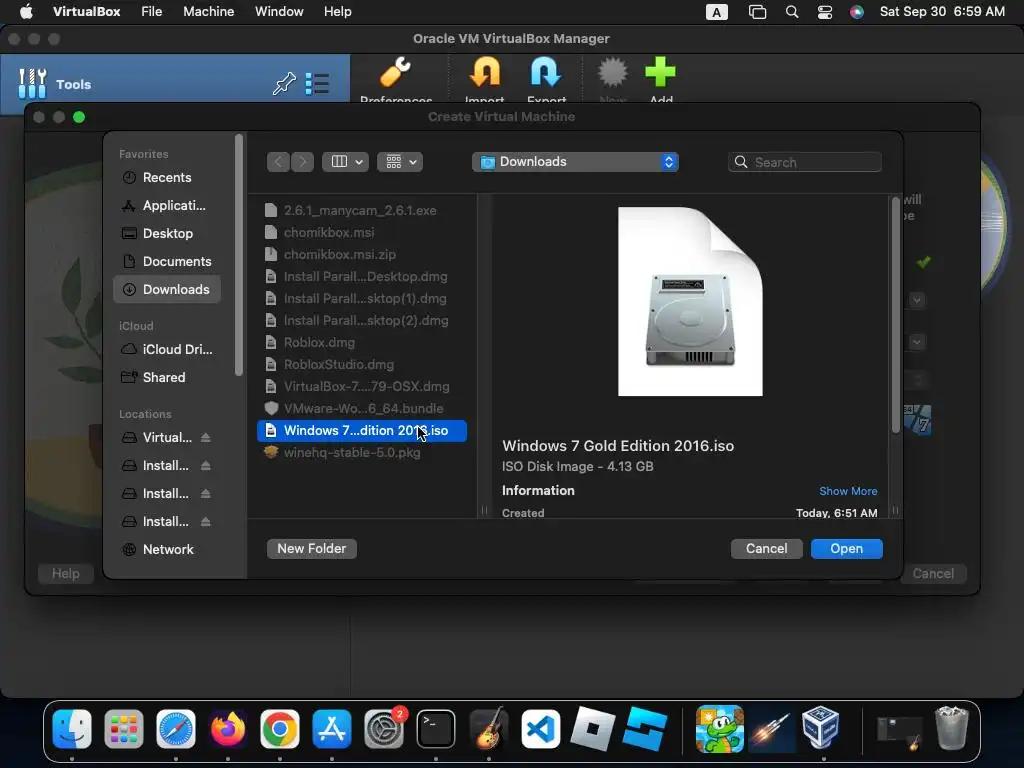Eject the first Install... volume
Screen dimensions: 1024x768
pos(206,466)
